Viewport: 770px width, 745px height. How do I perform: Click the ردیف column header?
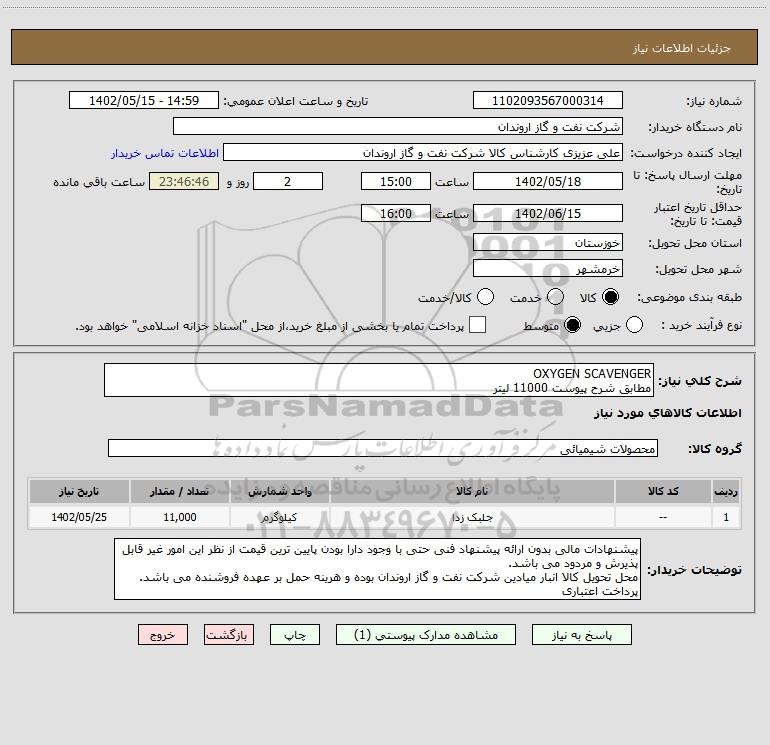point(726,491)
